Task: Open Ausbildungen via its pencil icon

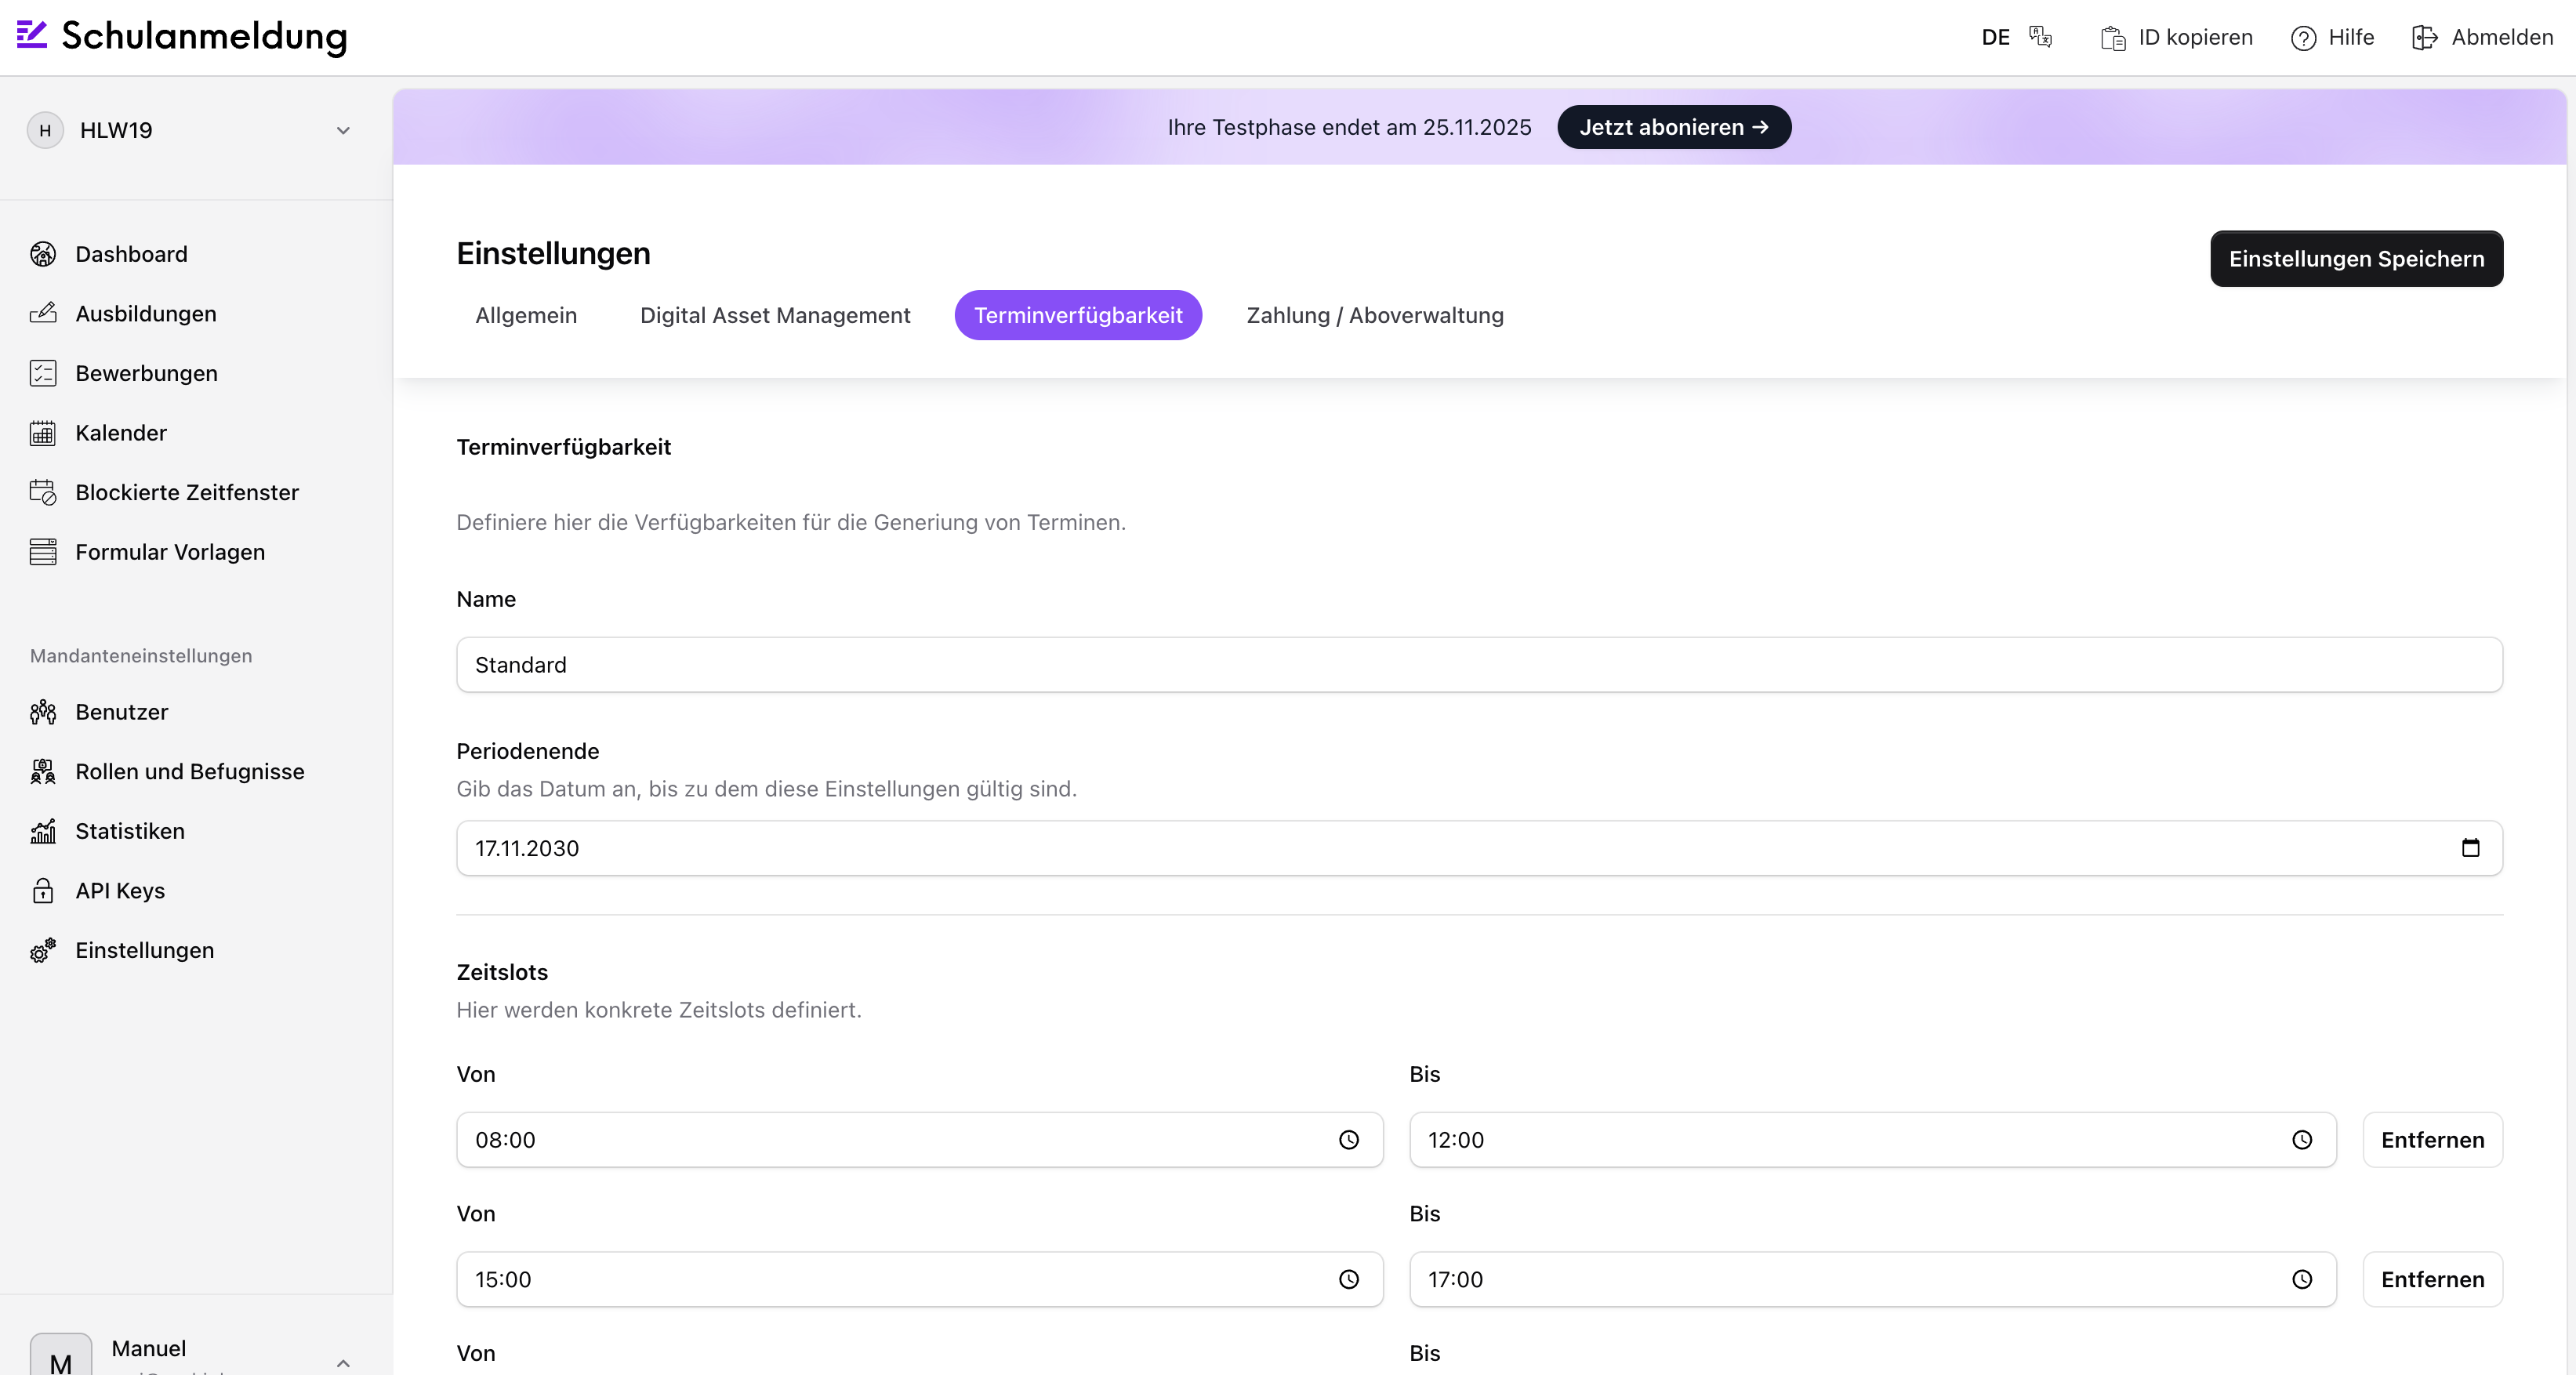Action: (x=42, y=313)
